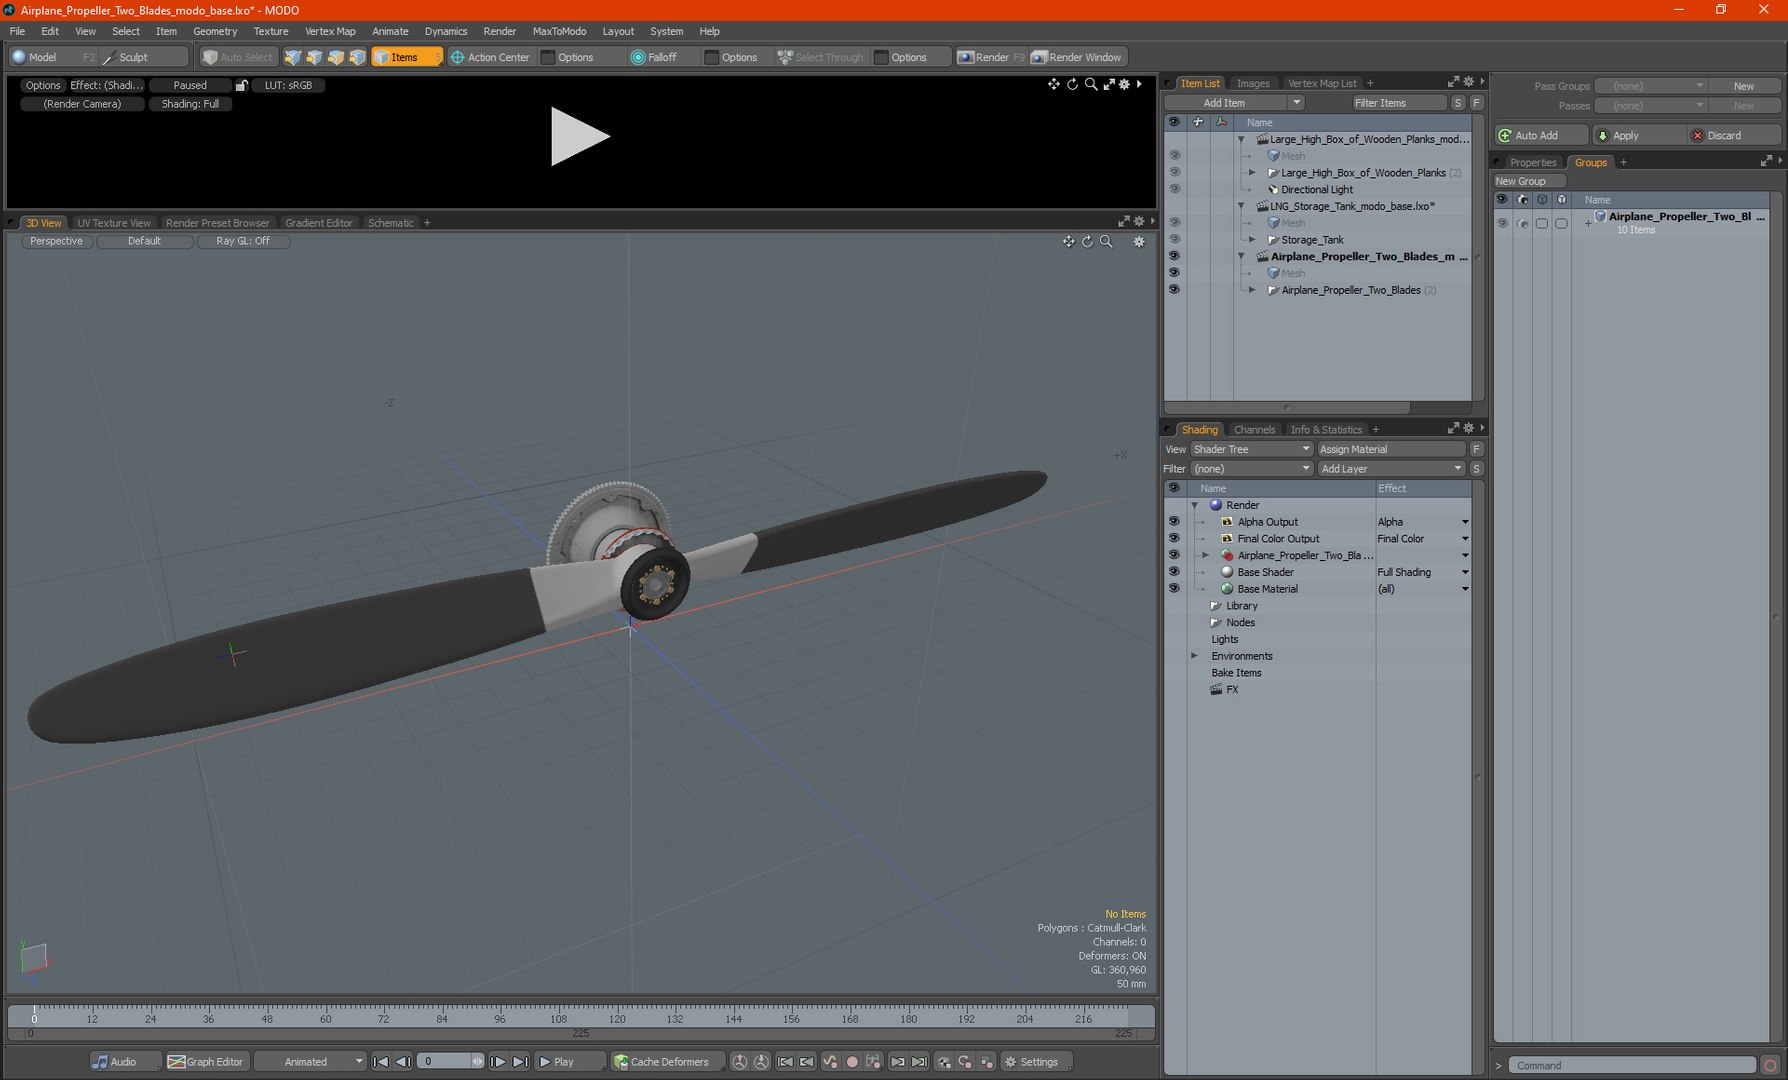This screenshot has width=1788, height=1080.
Task: Open Shader Tree view dropdown
Action: tap(1251, 449)
